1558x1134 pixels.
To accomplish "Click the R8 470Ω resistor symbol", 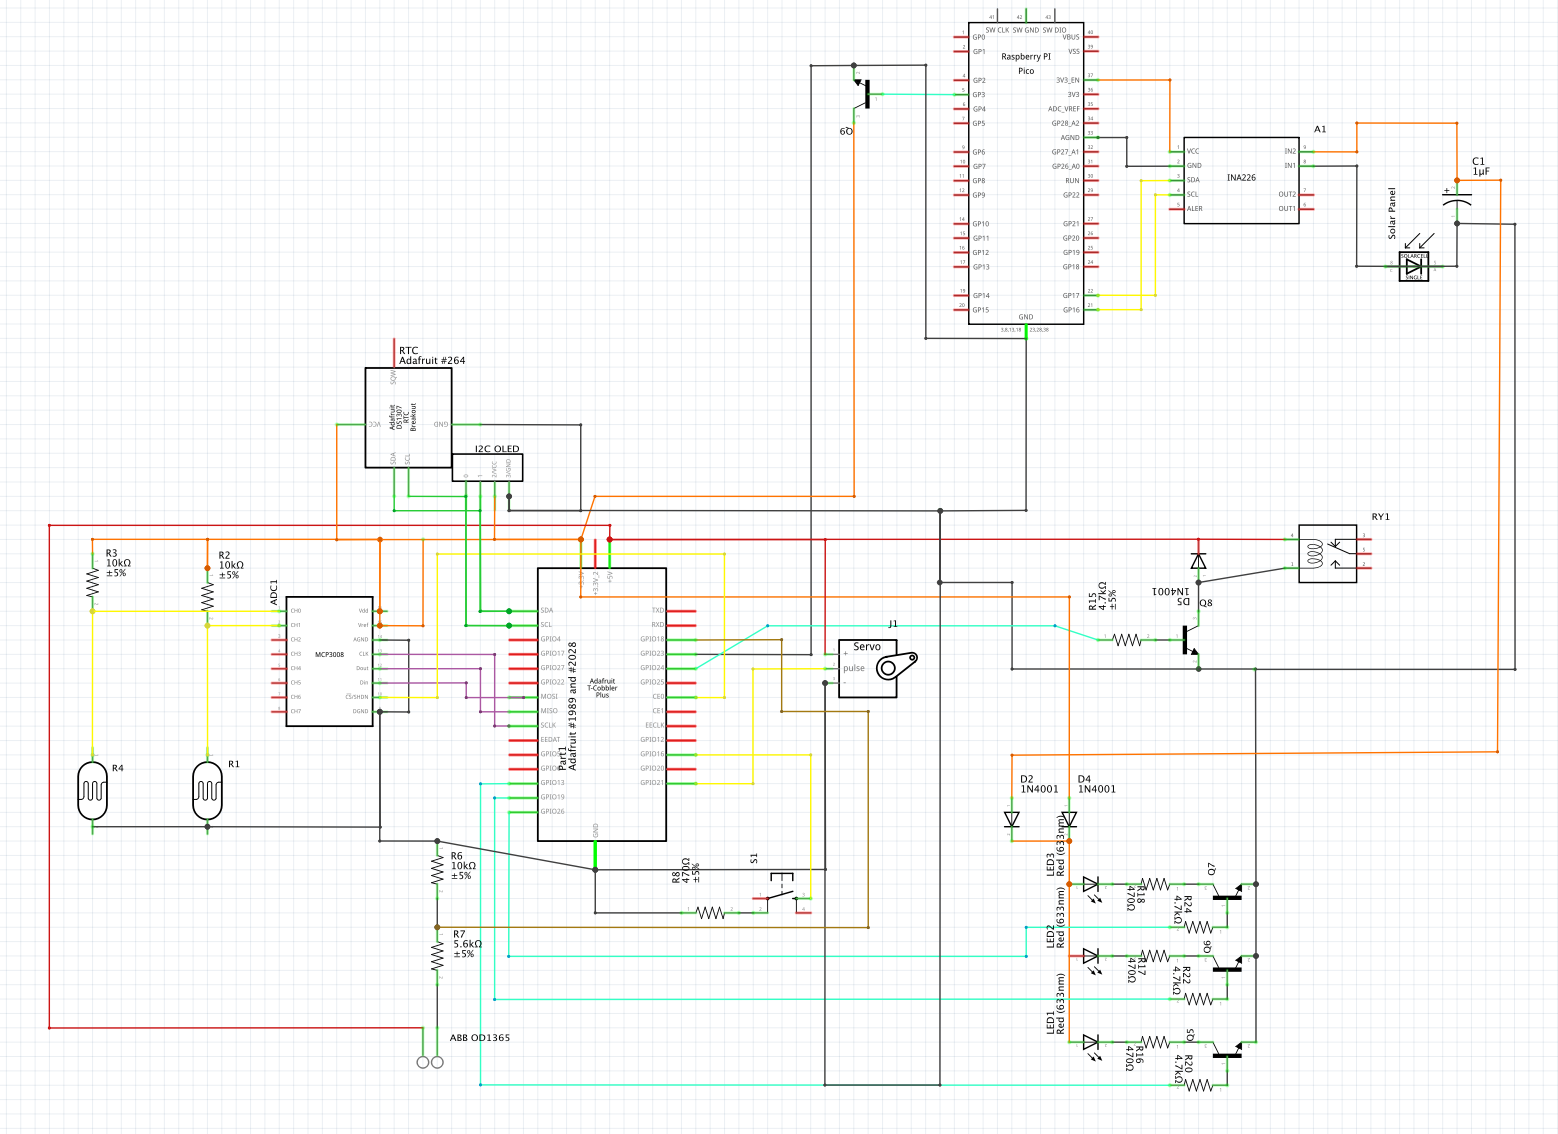I will click(711, 912).
